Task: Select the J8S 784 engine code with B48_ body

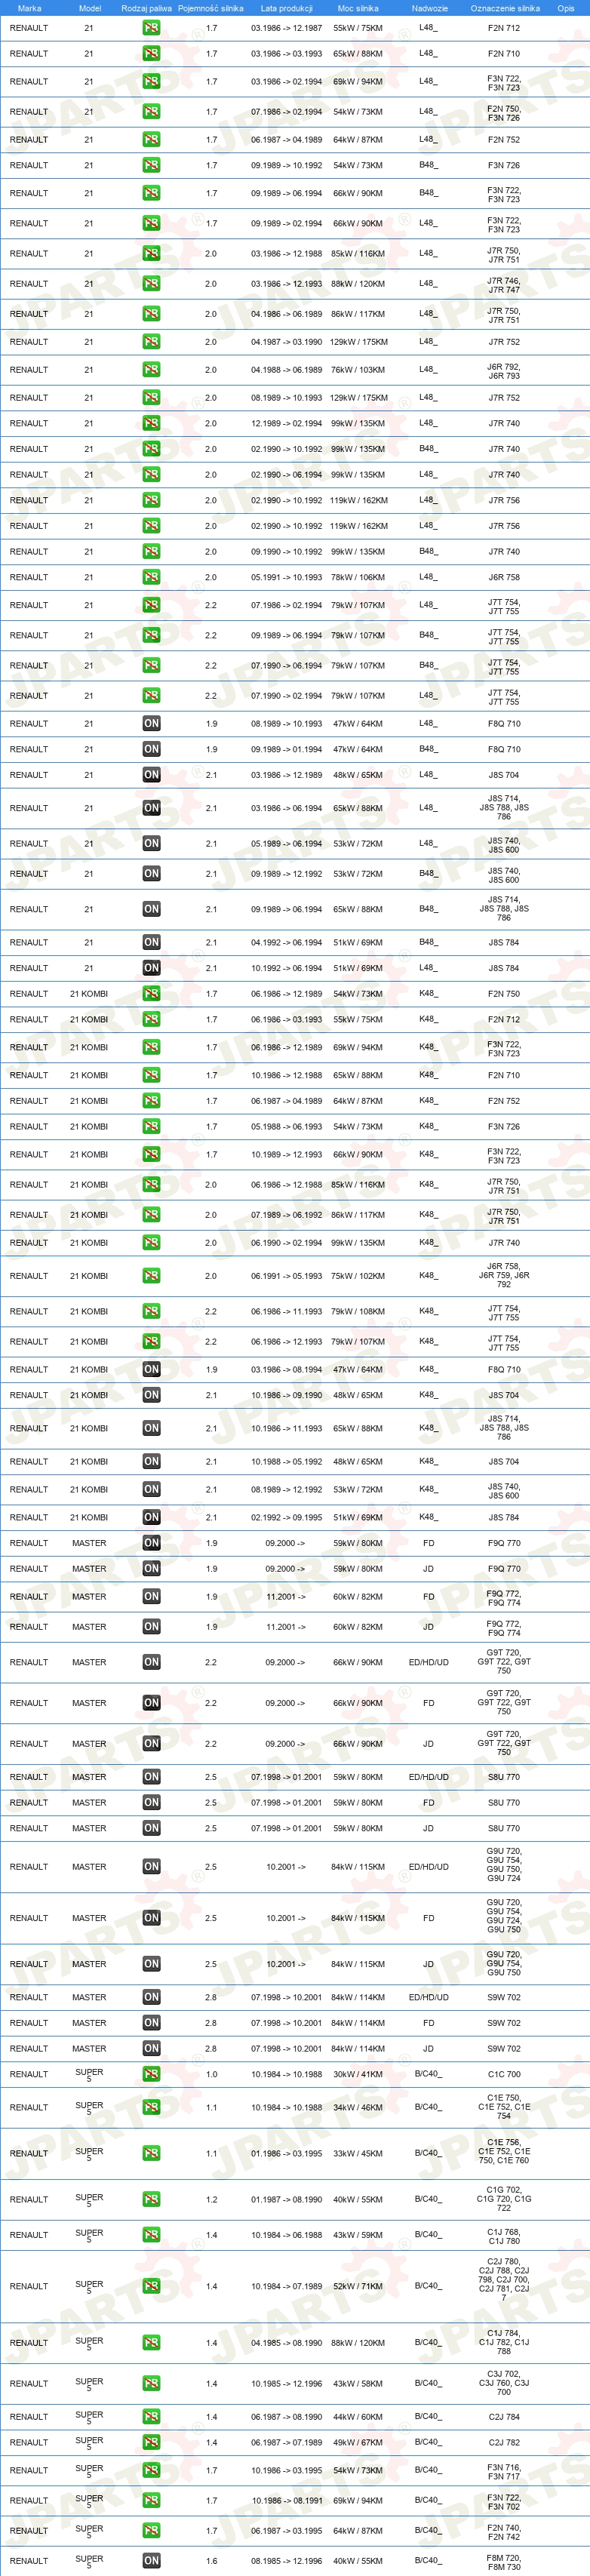Action: (x=504, y=942)
